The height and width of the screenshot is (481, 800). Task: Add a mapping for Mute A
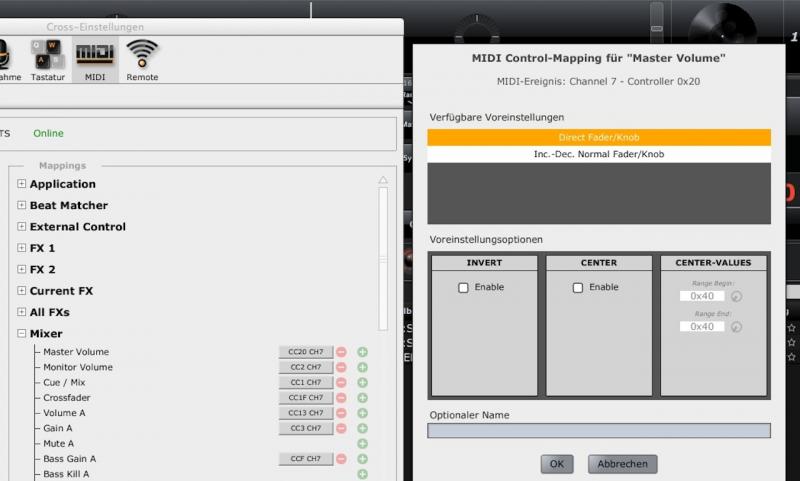[x=363, y=443]
